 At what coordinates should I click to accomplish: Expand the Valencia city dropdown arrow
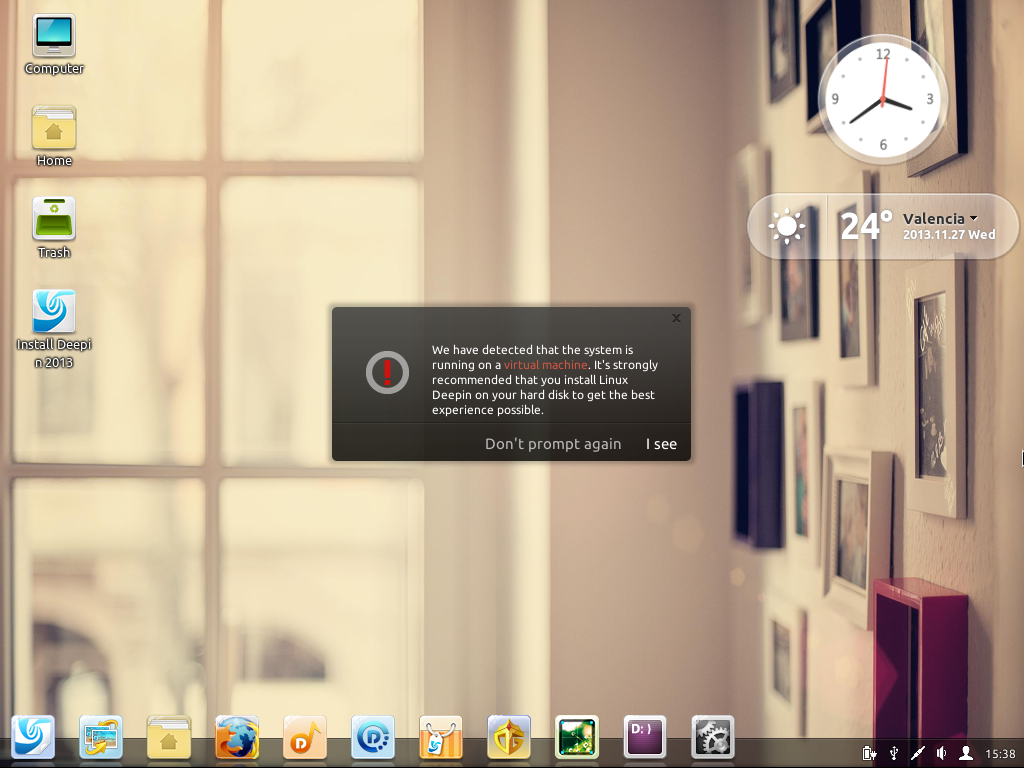point(974,218)
